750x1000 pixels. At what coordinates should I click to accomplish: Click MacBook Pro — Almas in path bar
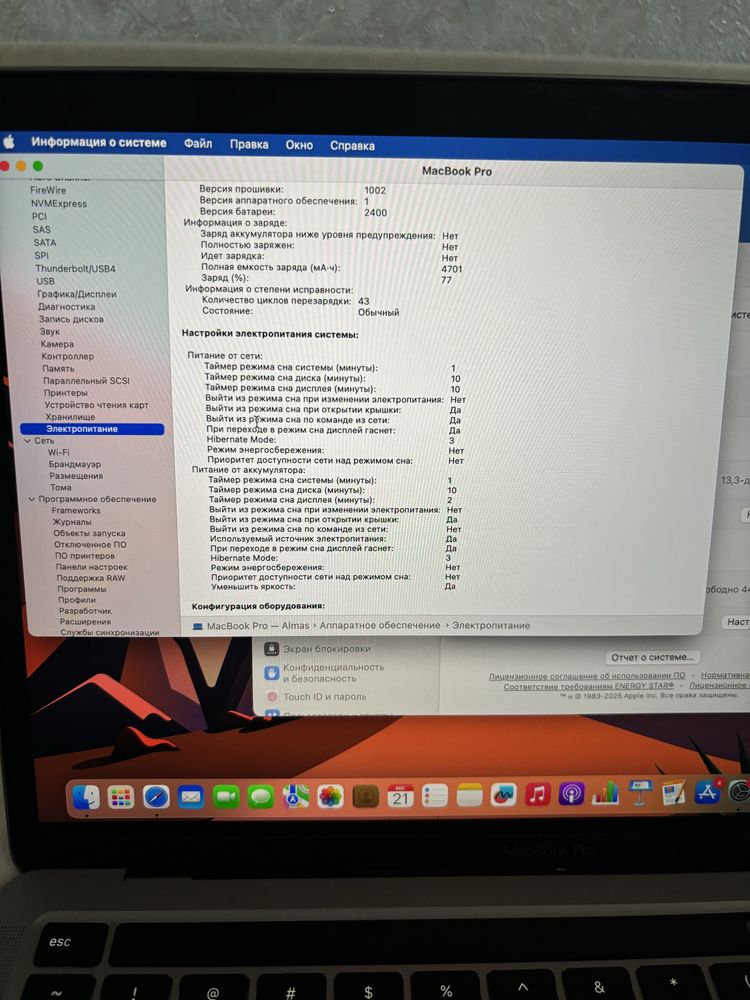258,626
